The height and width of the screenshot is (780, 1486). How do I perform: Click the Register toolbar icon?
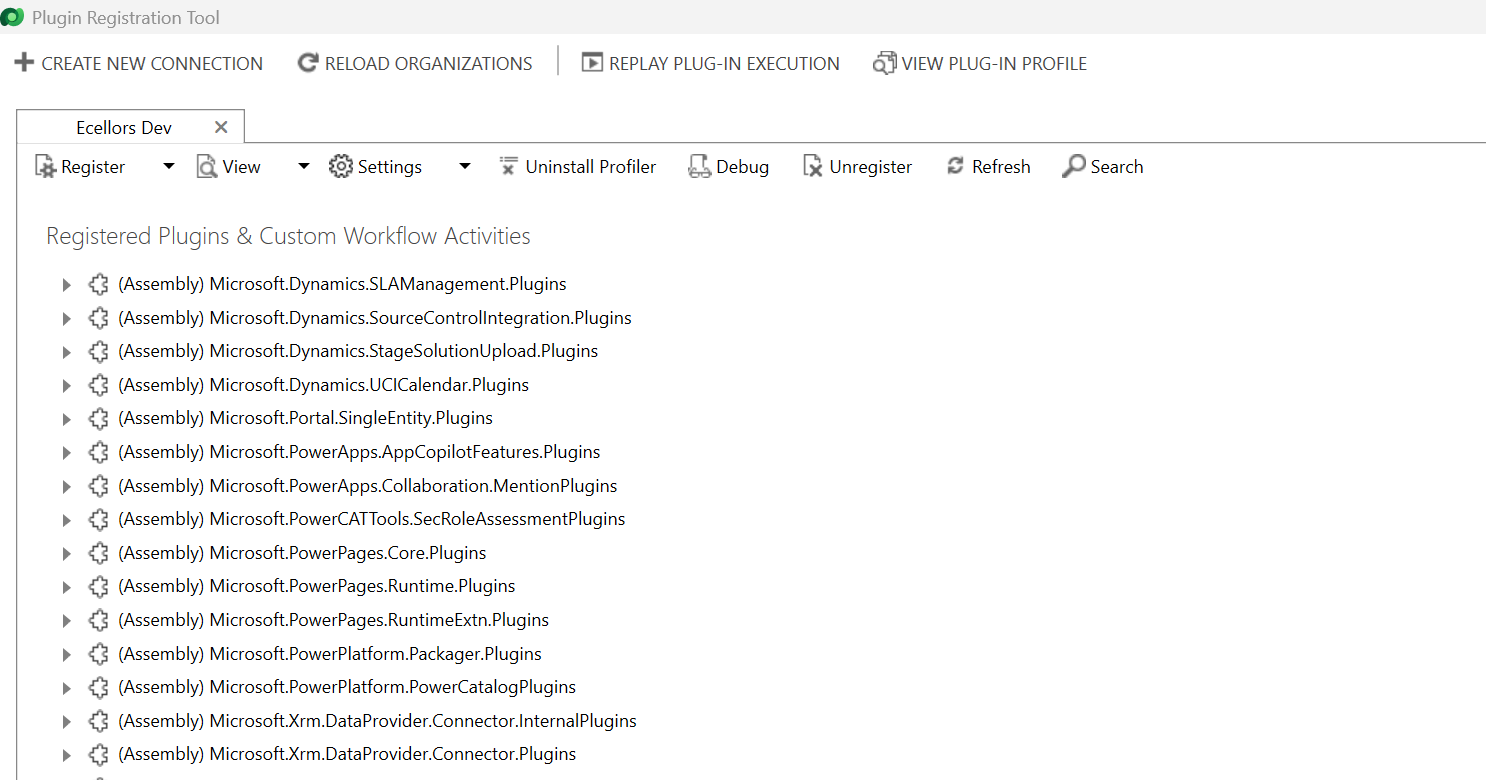tap(46, 167)
